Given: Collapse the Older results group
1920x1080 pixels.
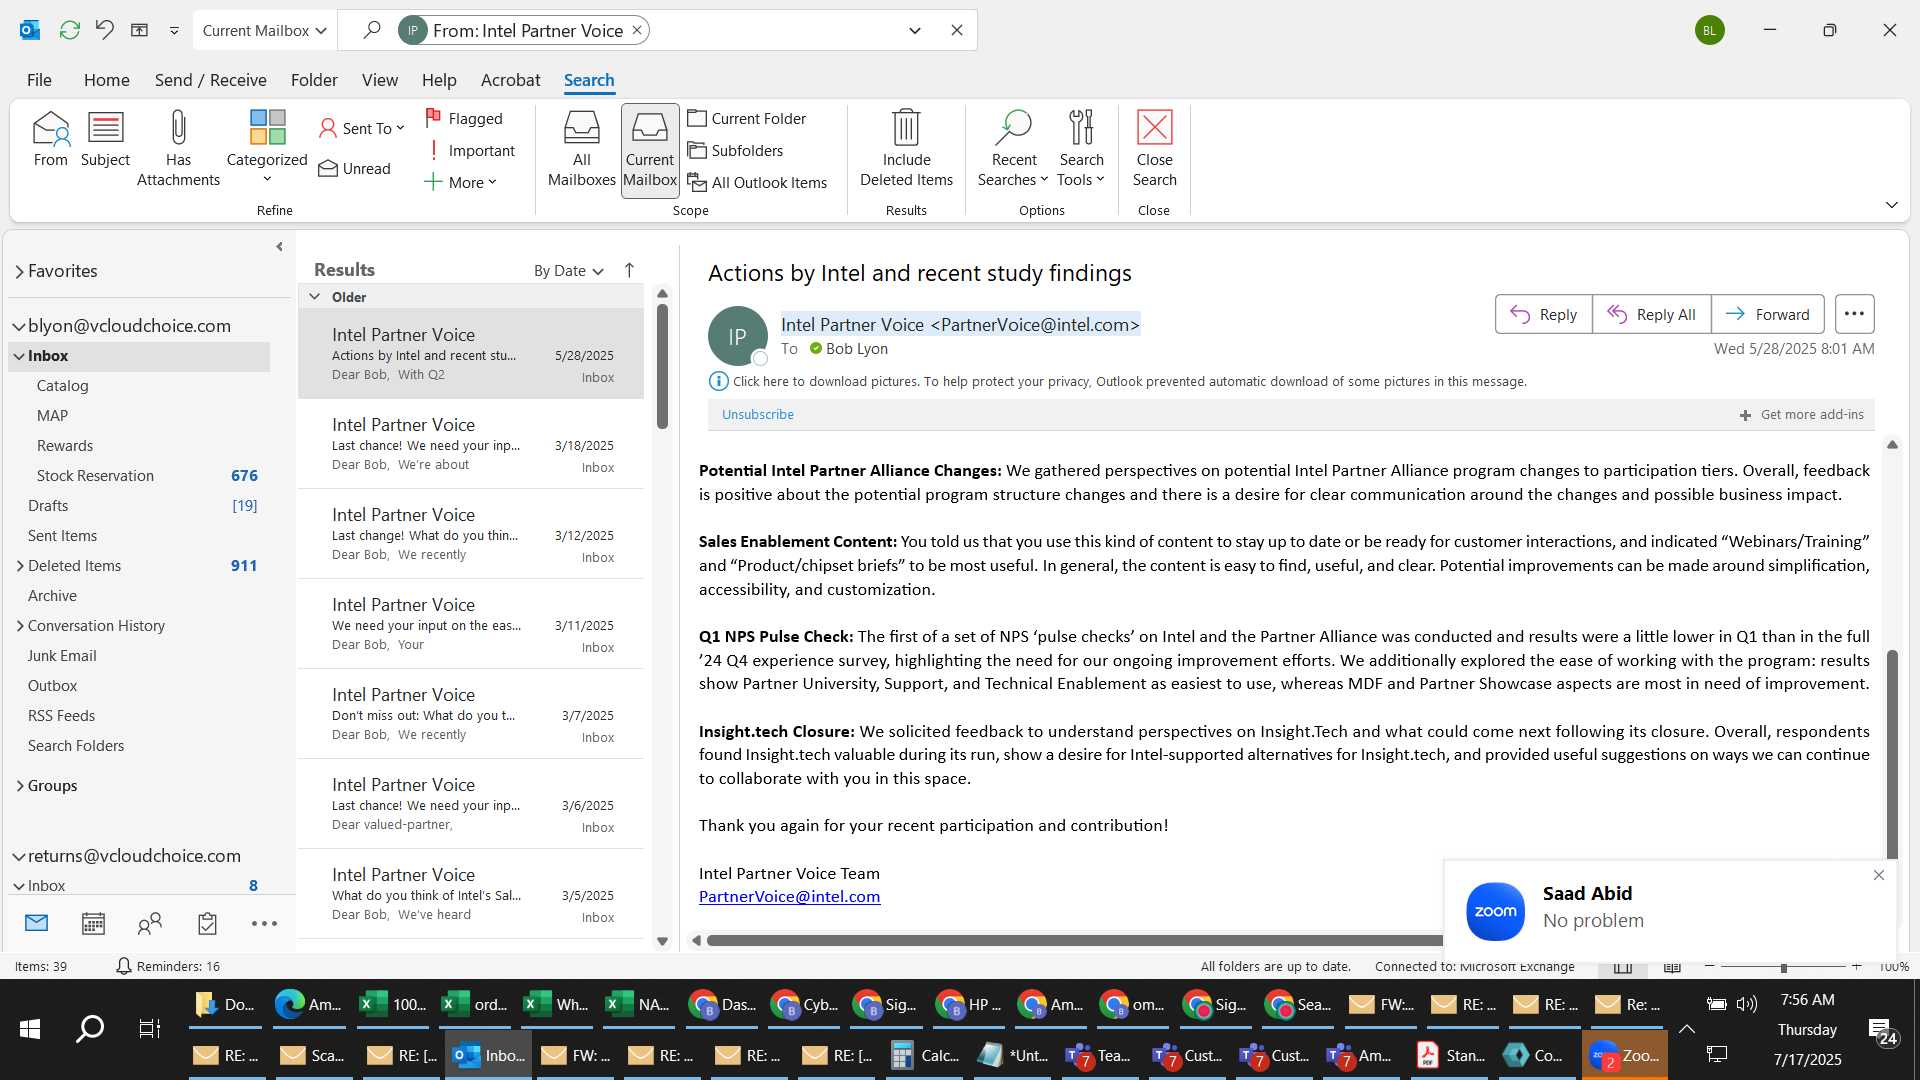Looking at the screenshot, I should 315,297.
